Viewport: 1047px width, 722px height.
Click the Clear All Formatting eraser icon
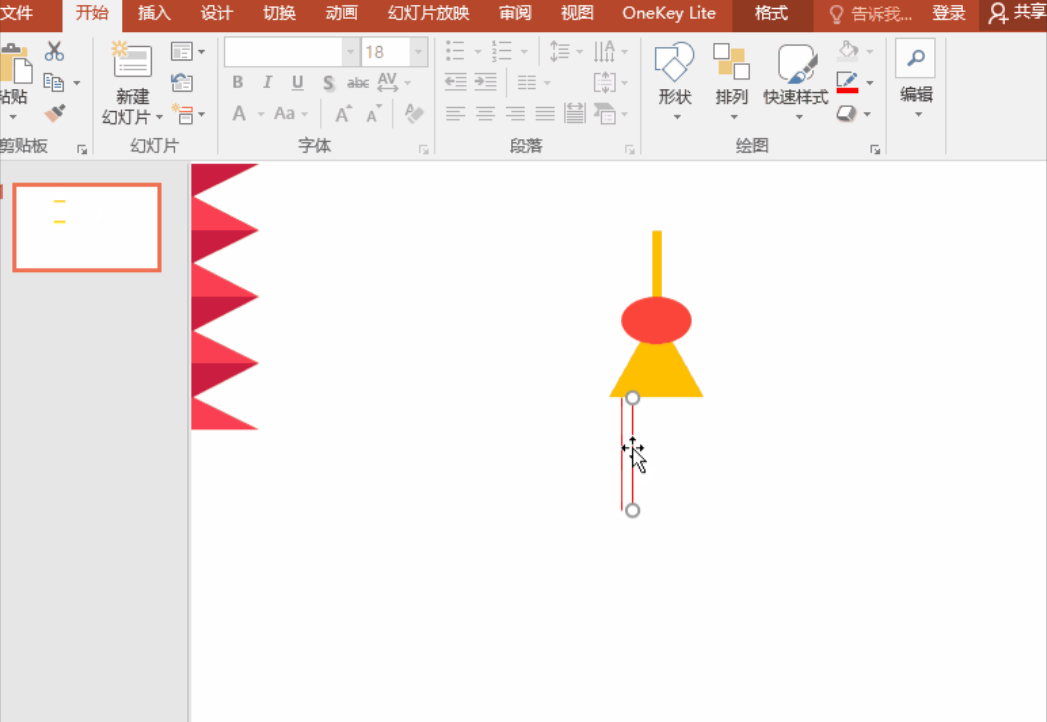(414, 114)
